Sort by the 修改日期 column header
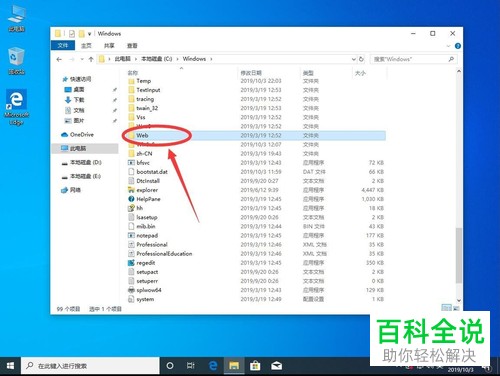 click(x=251, y=73)
